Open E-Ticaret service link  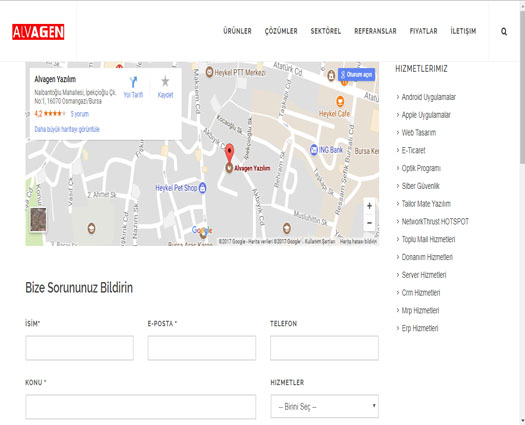[x=414, y=150]
